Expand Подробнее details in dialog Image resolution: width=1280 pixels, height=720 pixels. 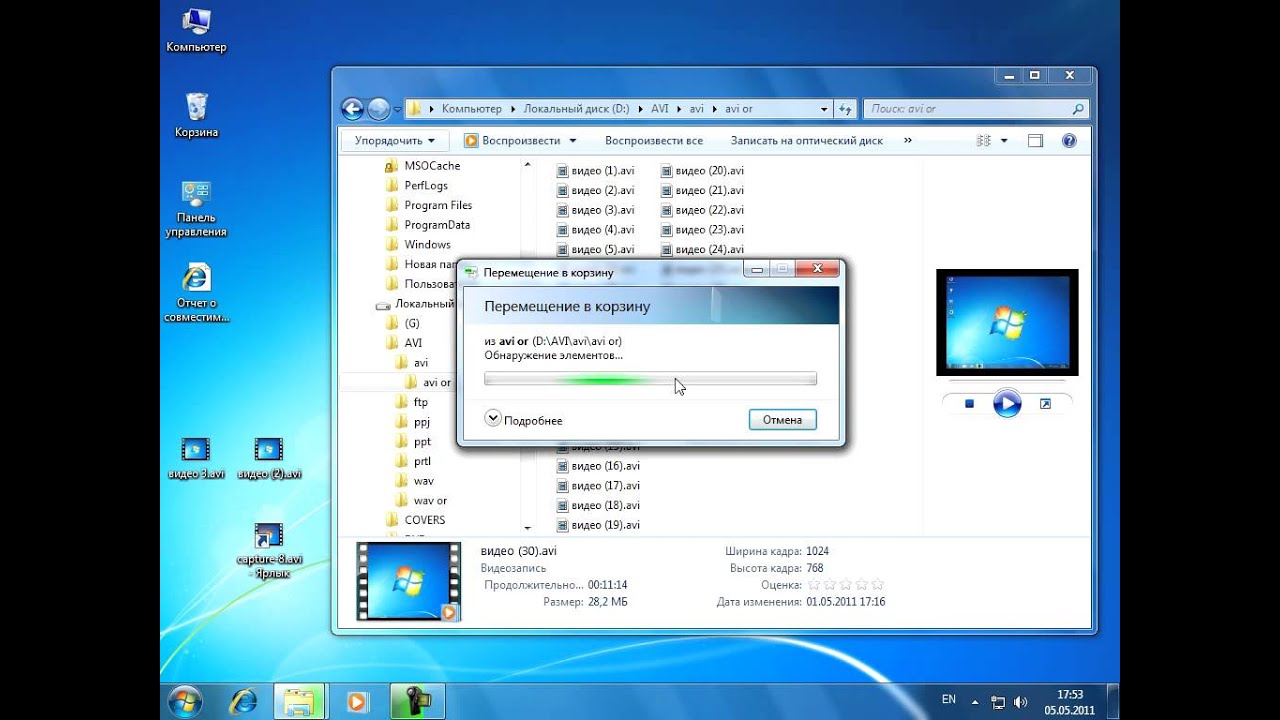[x=523, y=420]
